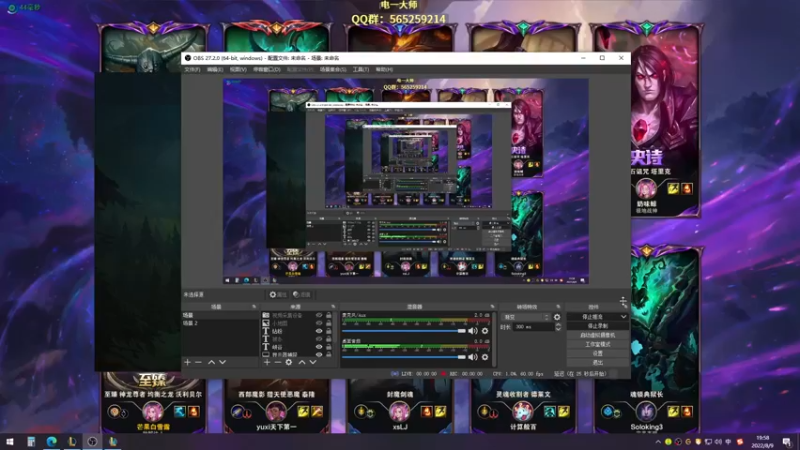Click the Filters button above docks
This screenshot has width=800, height=450.
(302, 294)
